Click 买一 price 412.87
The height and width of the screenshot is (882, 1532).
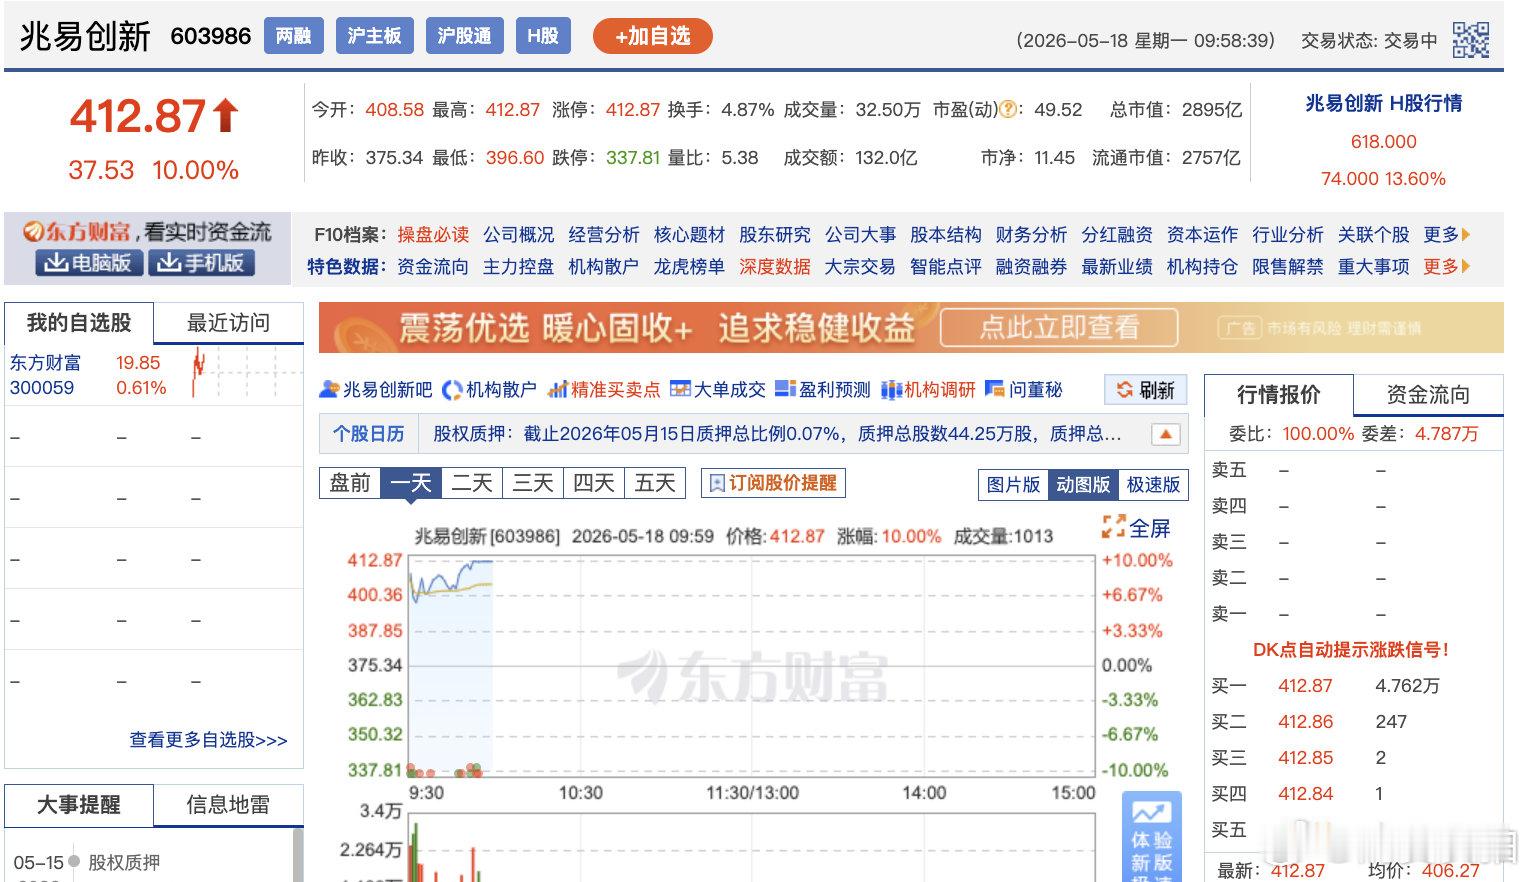[x=1305, y=686]
